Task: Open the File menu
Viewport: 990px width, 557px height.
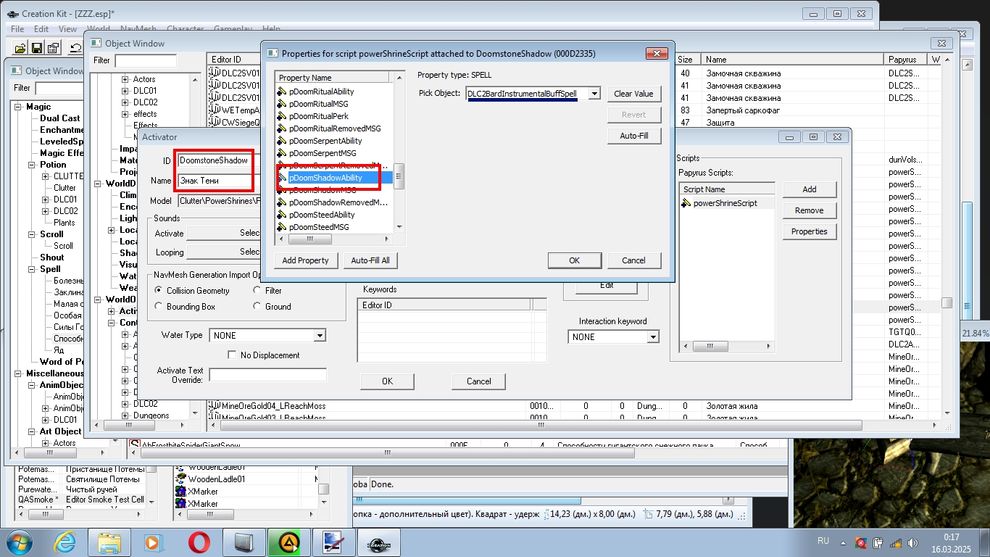Action: coord(18,29)
